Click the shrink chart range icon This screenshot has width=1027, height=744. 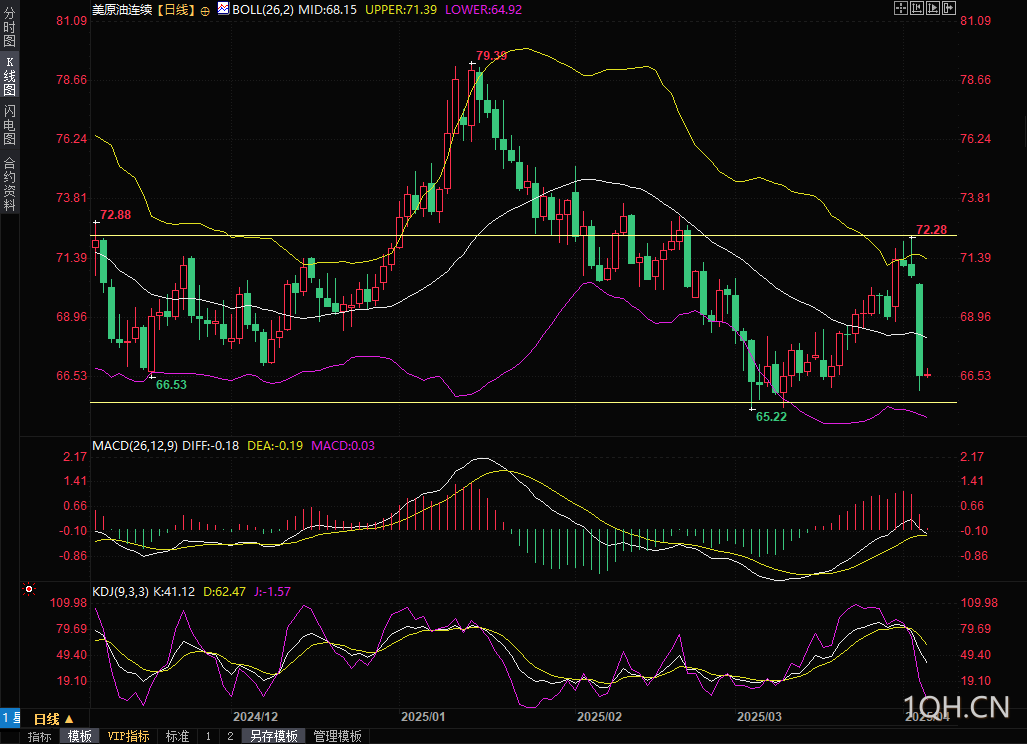pyautogui.click(x=917, y=8)
